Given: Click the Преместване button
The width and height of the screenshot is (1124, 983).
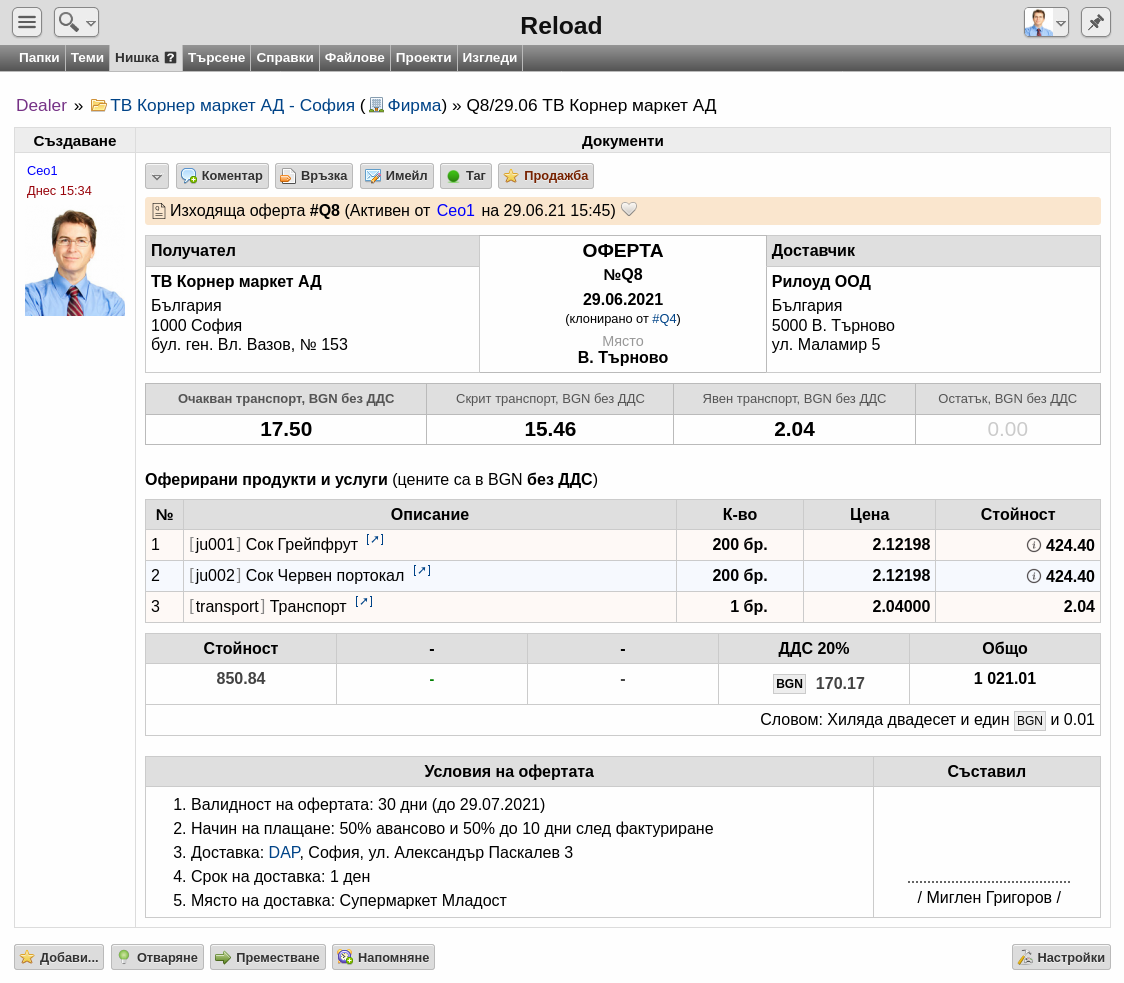Looking at the screenshot, I should pos(267,957).
